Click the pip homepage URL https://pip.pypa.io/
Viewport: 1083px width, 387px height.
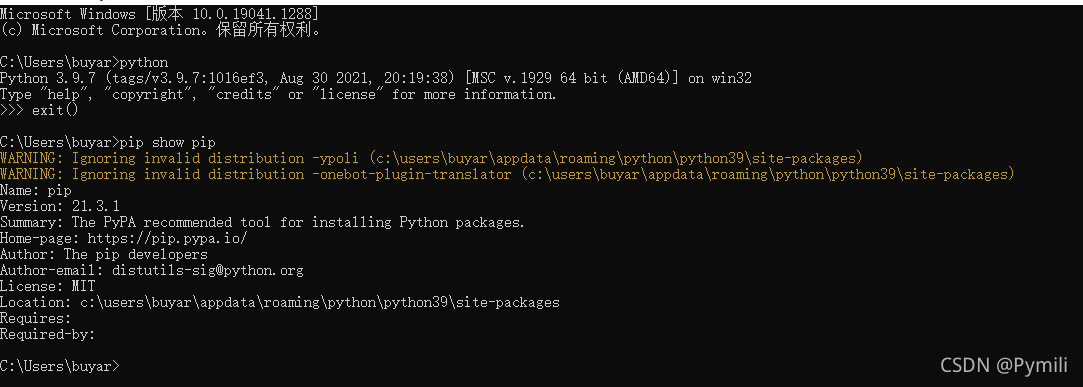(167, 238)
